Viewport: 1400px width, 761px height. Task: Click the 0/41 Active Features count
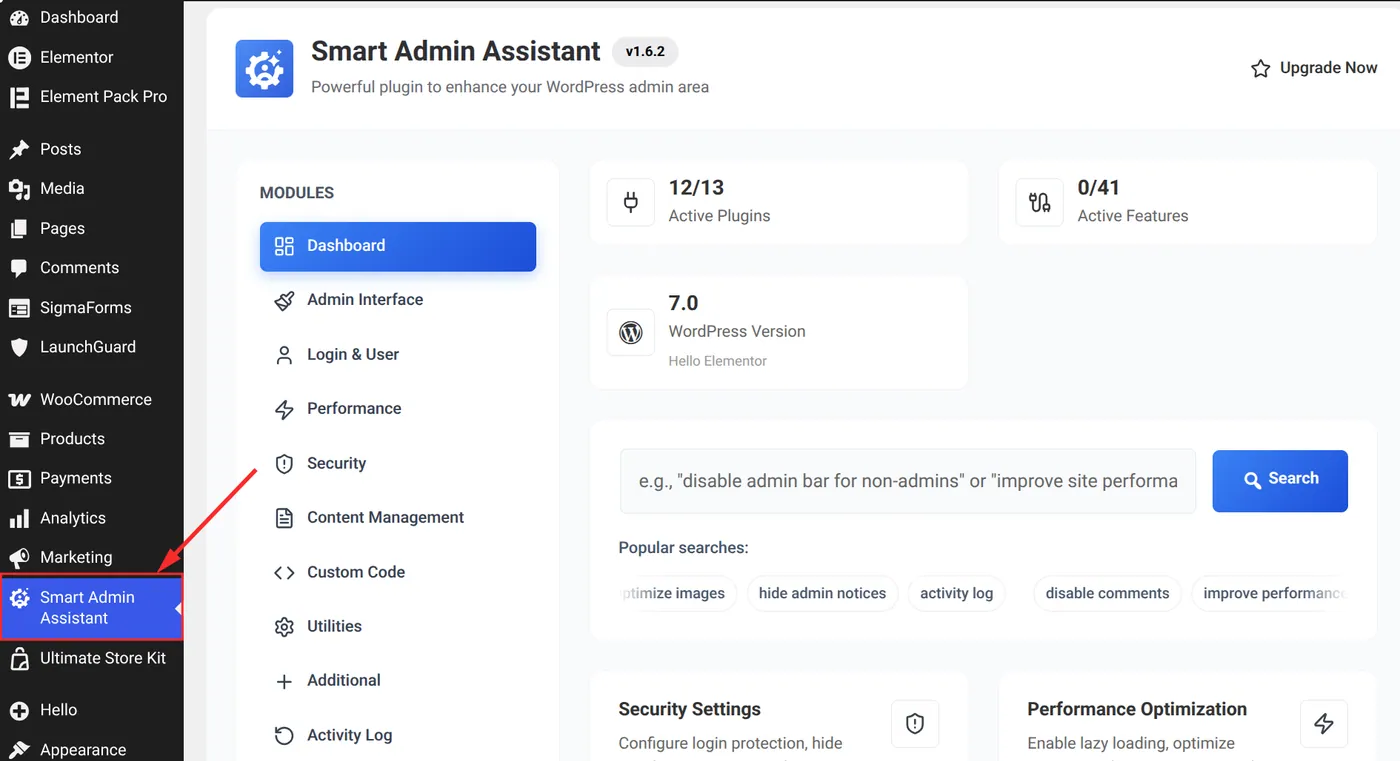pos(1098,187)
